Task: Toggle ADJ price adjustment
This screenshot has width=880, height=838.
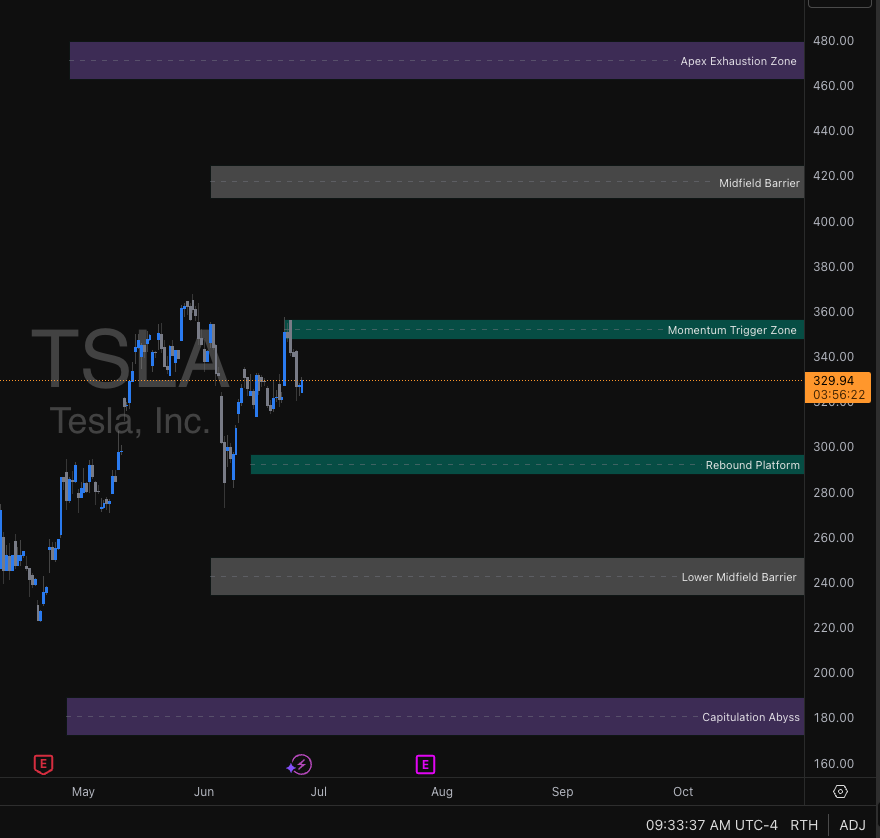Action: 852,825
